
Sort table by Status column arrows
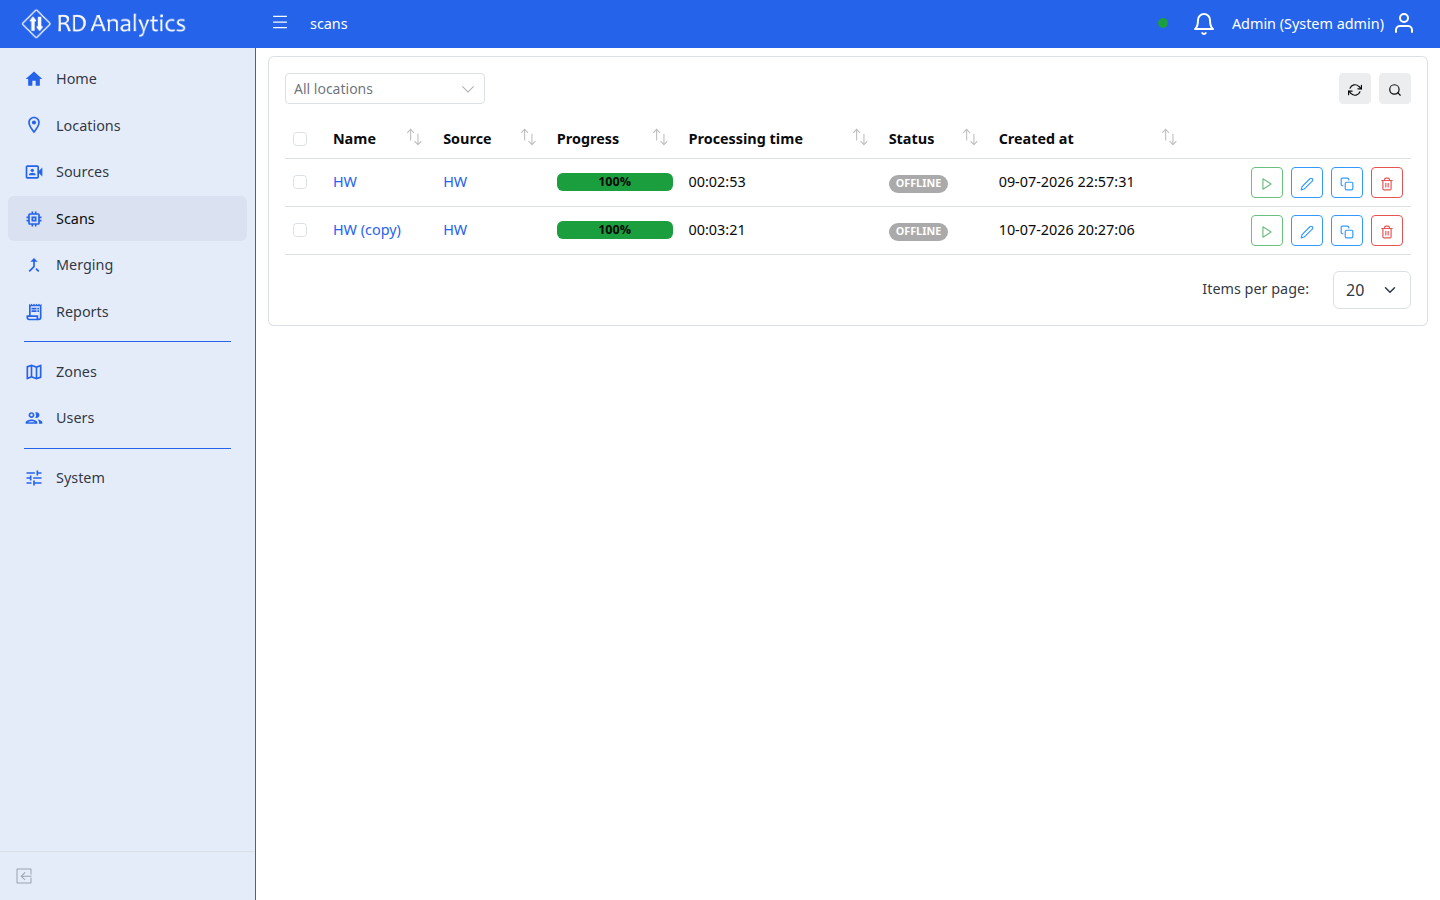click(x=970, y=137)
